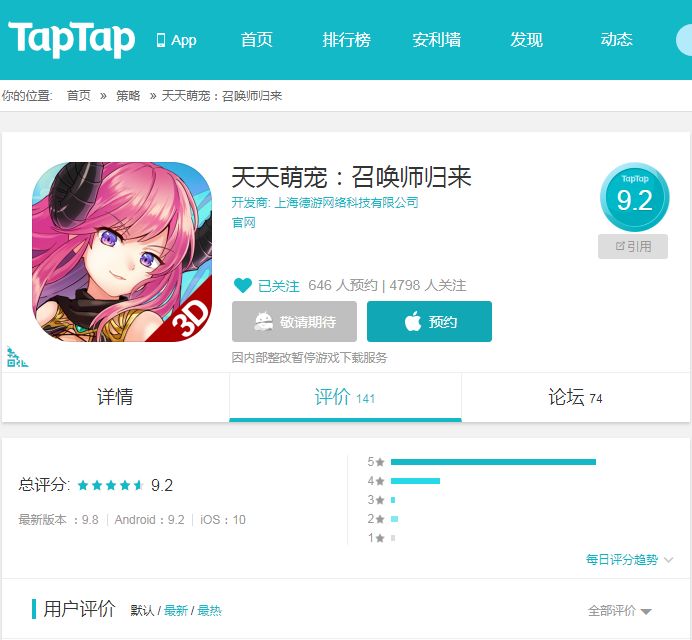Open 排行榜 rankings in top navigation
Screen dimensions: 692x640
click(x=346, y=40)
